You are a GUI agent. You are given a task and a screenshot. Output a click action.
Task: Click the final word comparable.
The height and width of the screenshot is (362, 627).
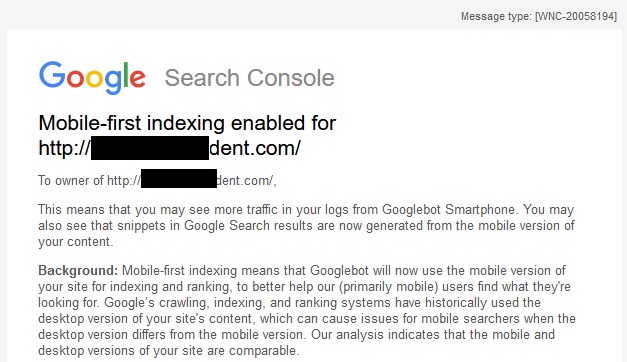click(264, 351)
